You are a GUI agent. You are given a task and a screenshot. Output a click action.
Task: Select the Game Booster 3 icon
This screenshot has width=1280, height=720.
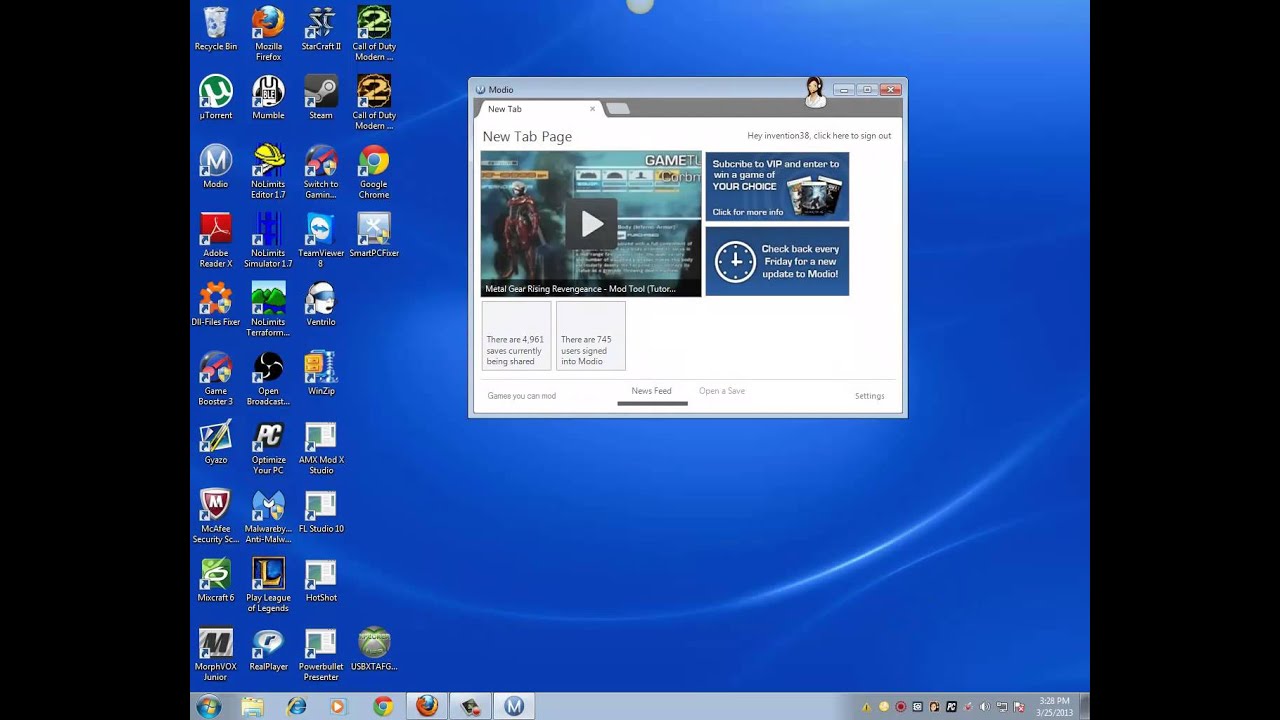216,379
